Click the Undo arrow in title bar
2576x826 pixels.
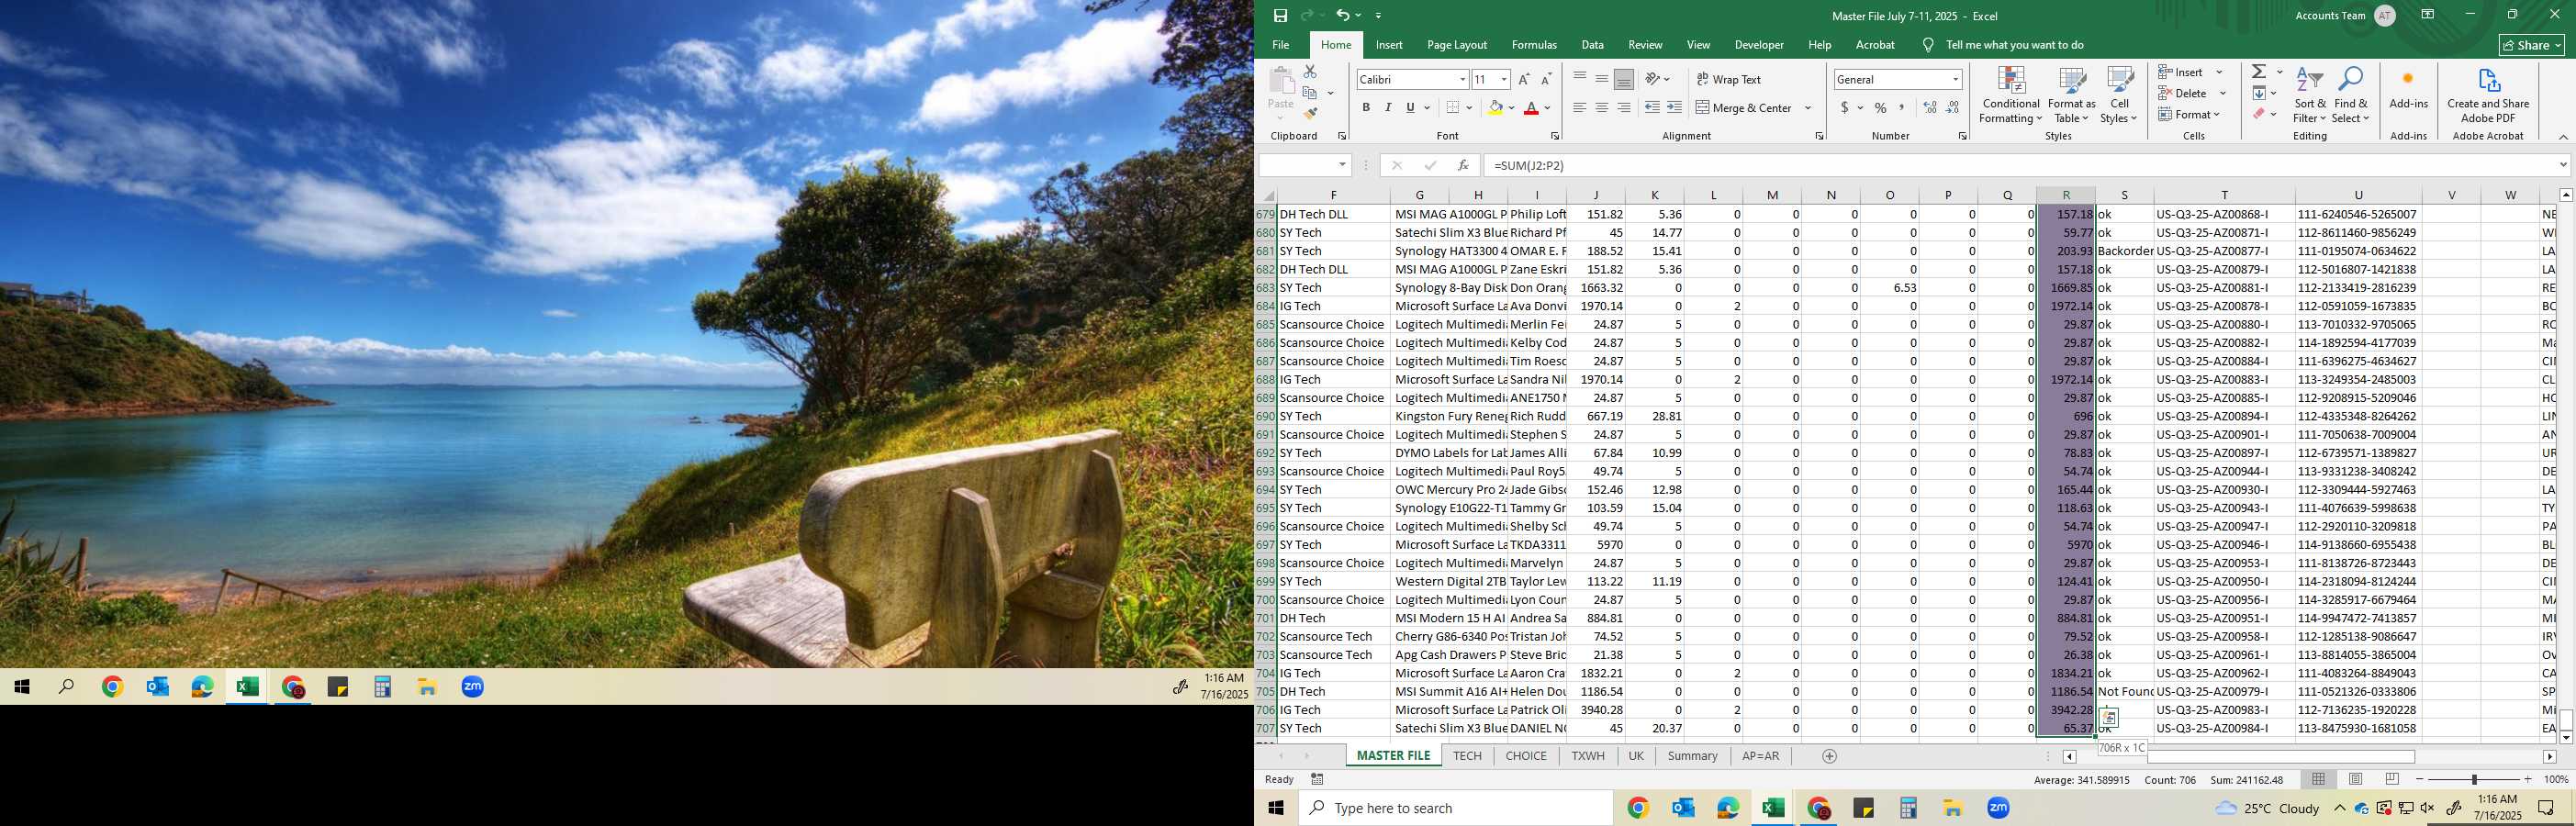click(x=1342, y=15)
